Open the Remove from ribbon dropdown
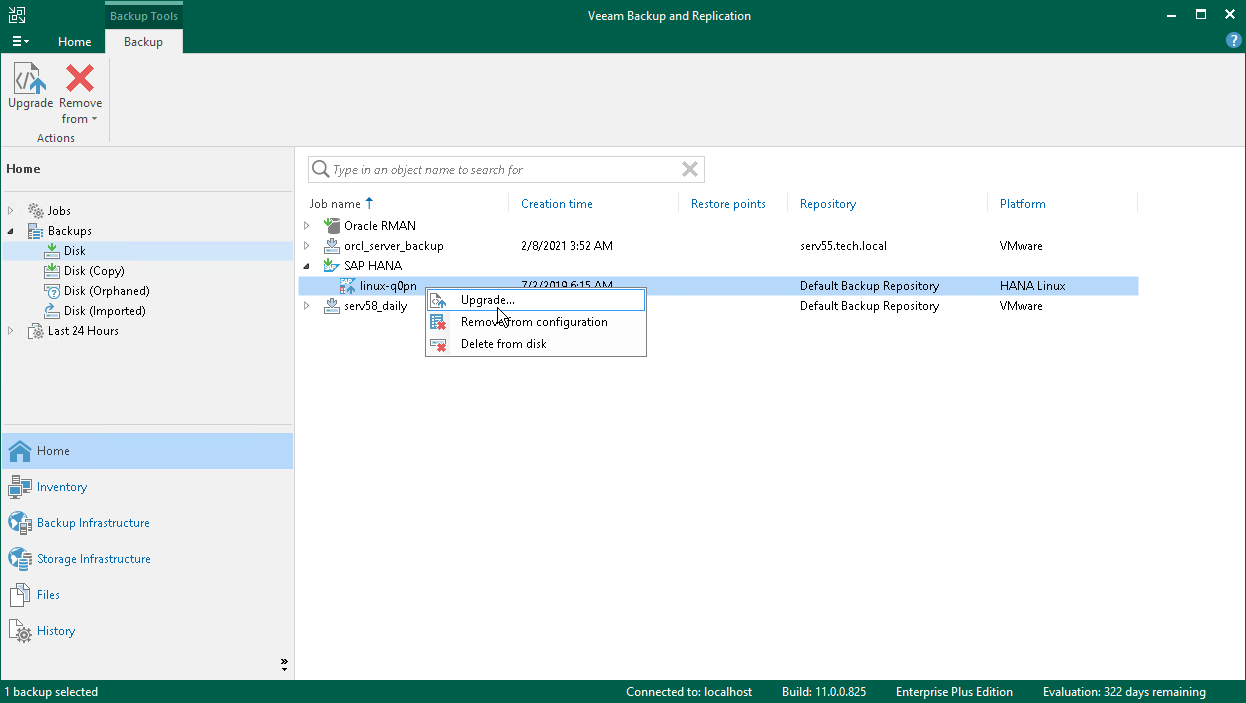The image size is (1246, 703). click(x=80, y=96)
